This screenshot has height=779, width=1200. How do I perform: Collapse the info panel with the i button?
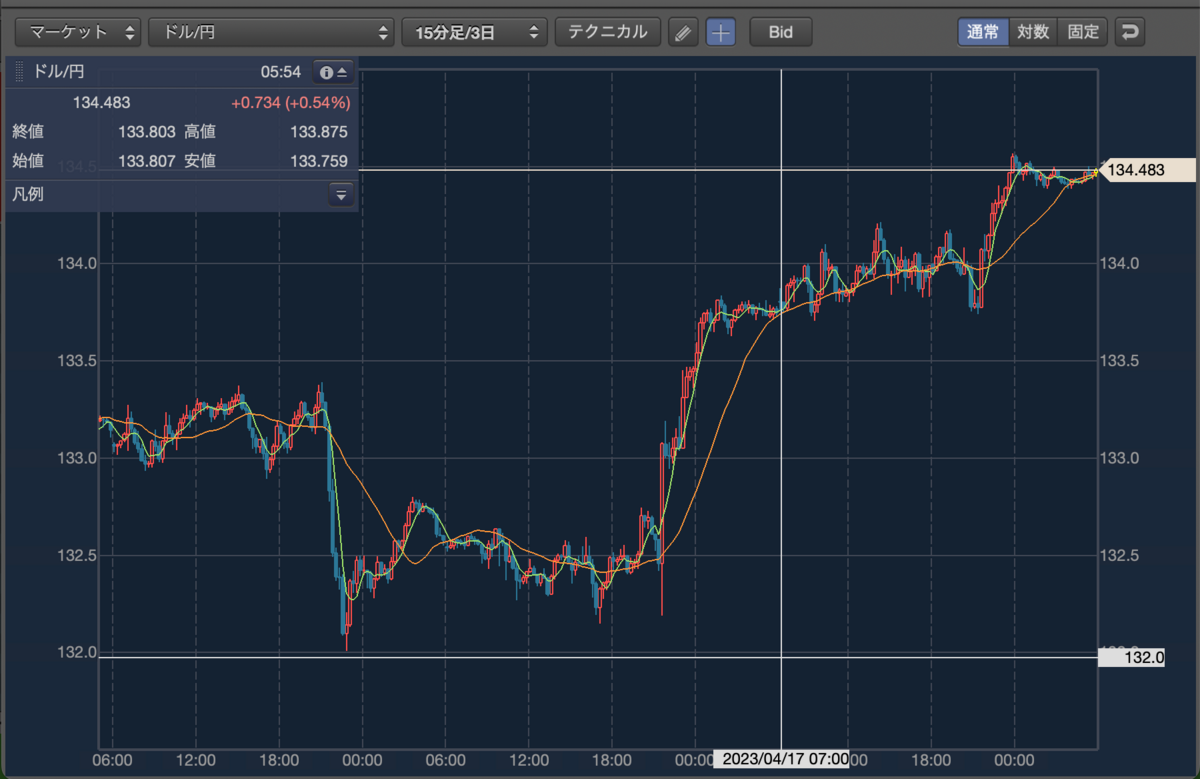(x=334, y=72)
